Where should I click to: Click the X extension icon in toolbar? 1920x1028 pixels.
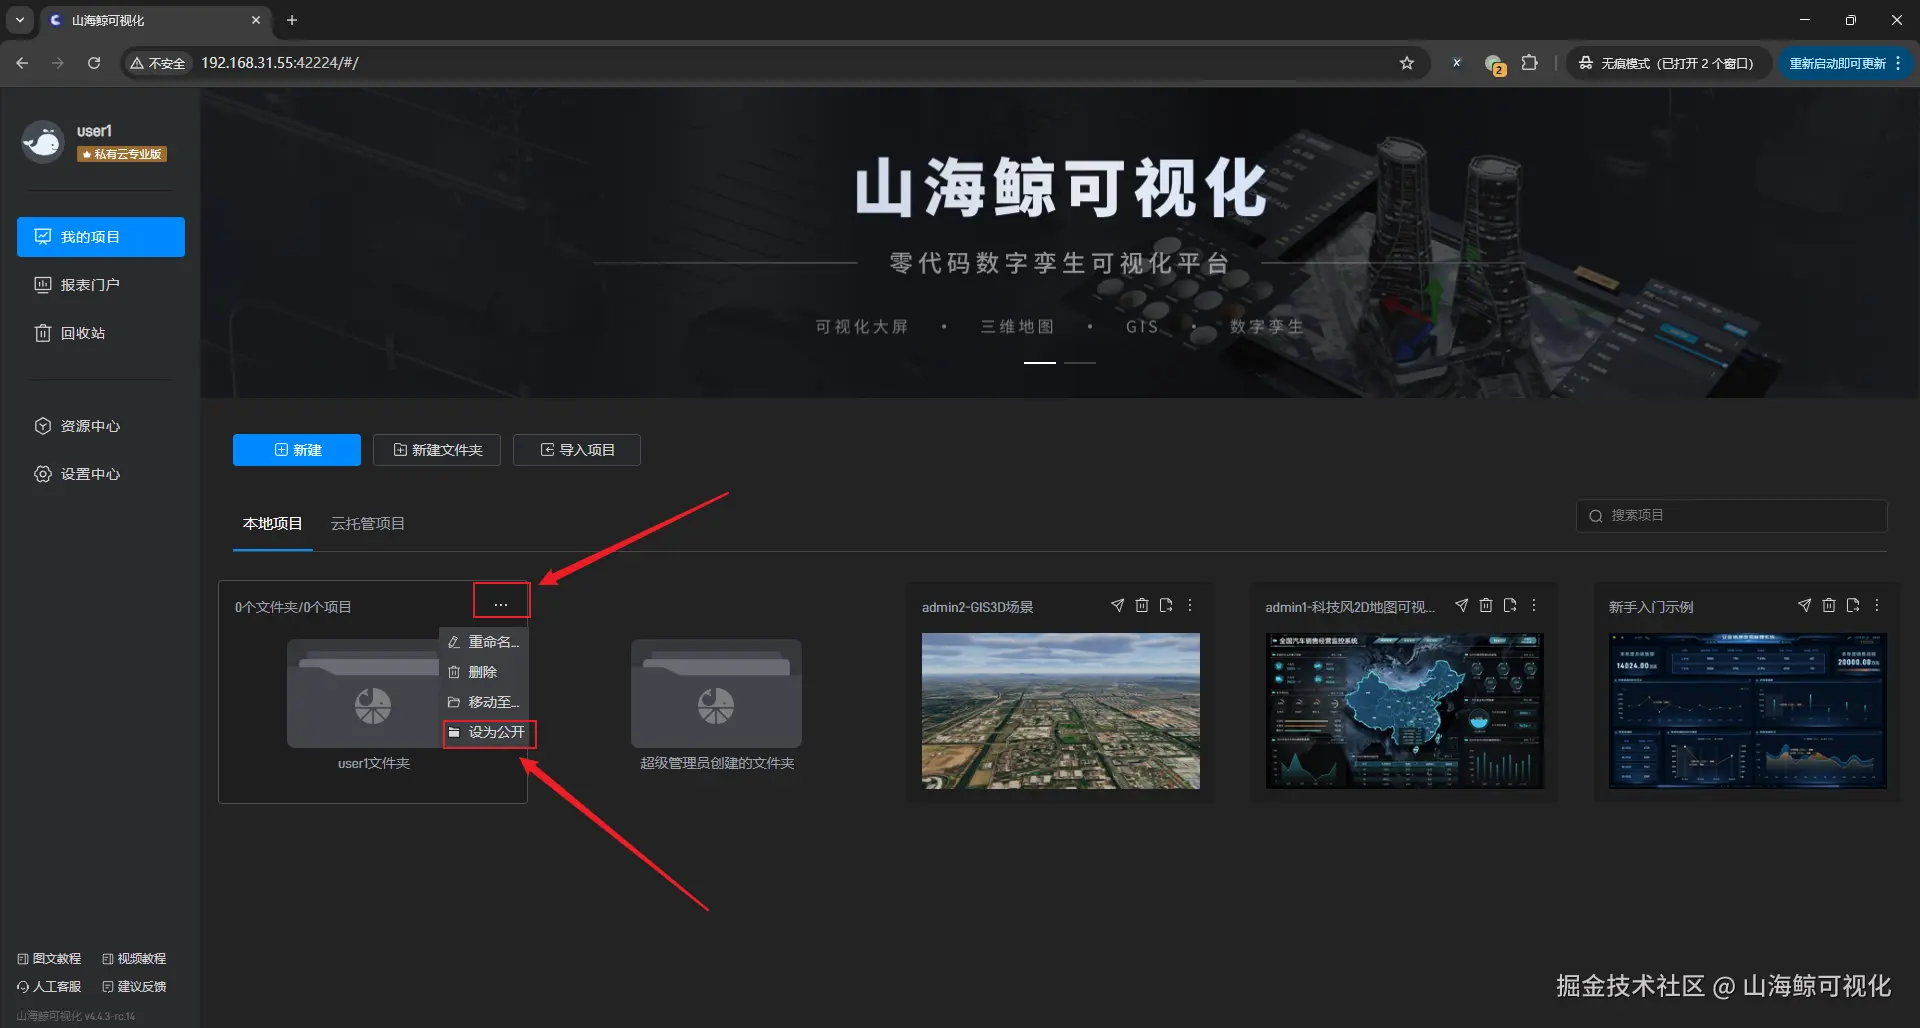click(1457, 63)
